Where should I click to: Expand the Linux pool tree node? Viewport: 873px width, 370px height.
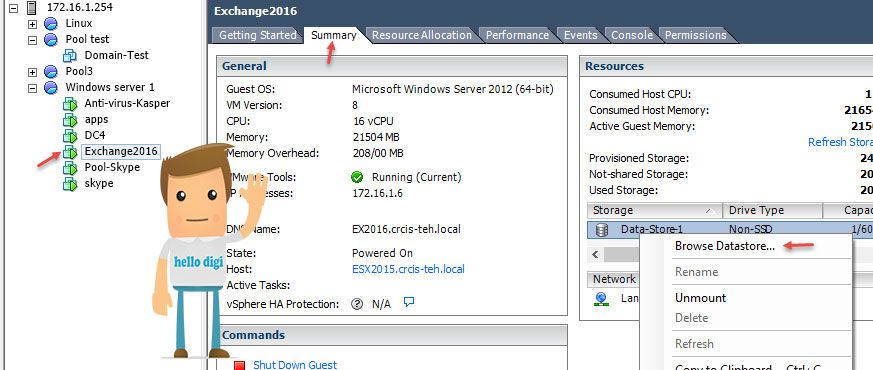[x=32, y=24]
